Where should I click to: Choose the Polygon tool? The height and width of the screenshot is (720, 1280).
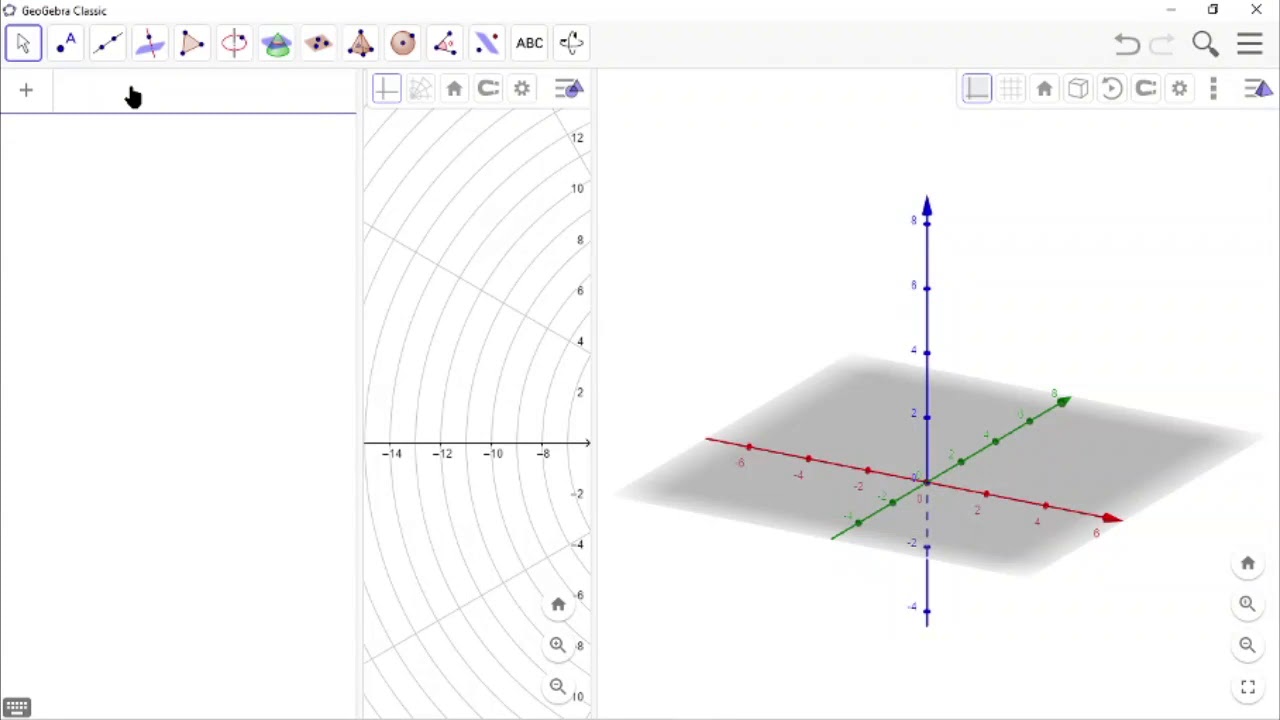[191, 43]
